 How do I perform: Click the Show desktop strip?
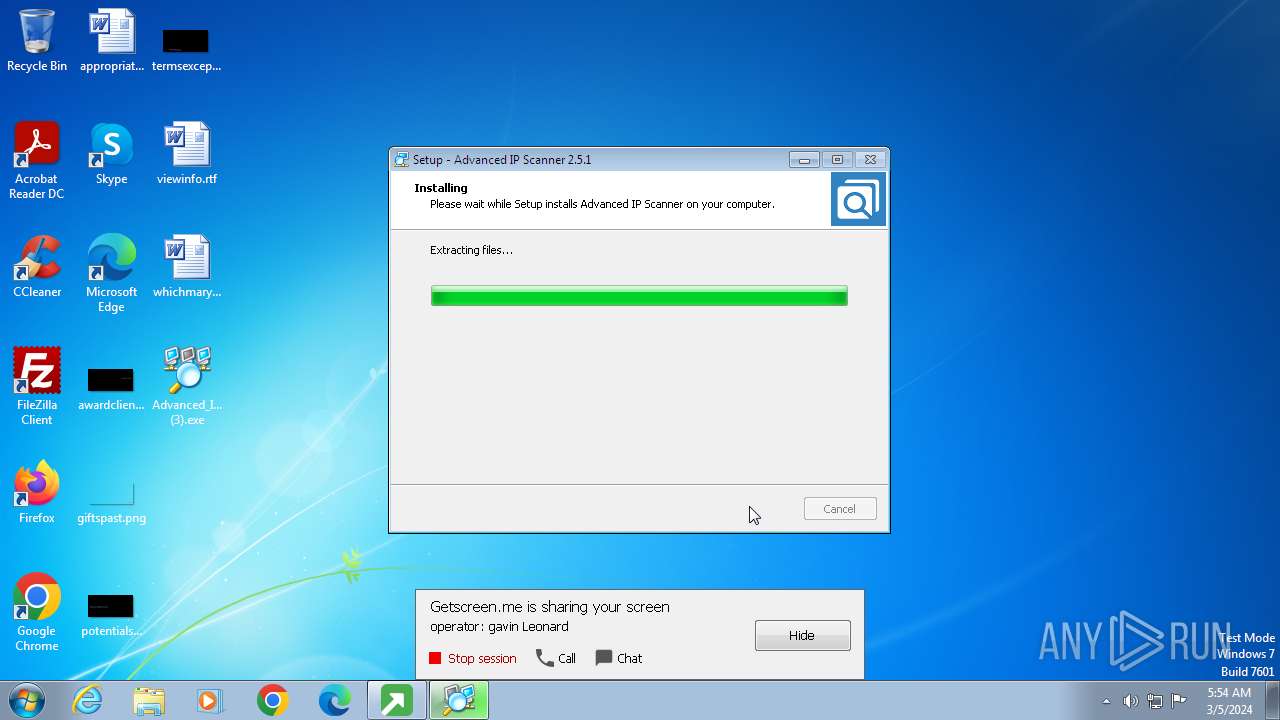(1272, 700)
